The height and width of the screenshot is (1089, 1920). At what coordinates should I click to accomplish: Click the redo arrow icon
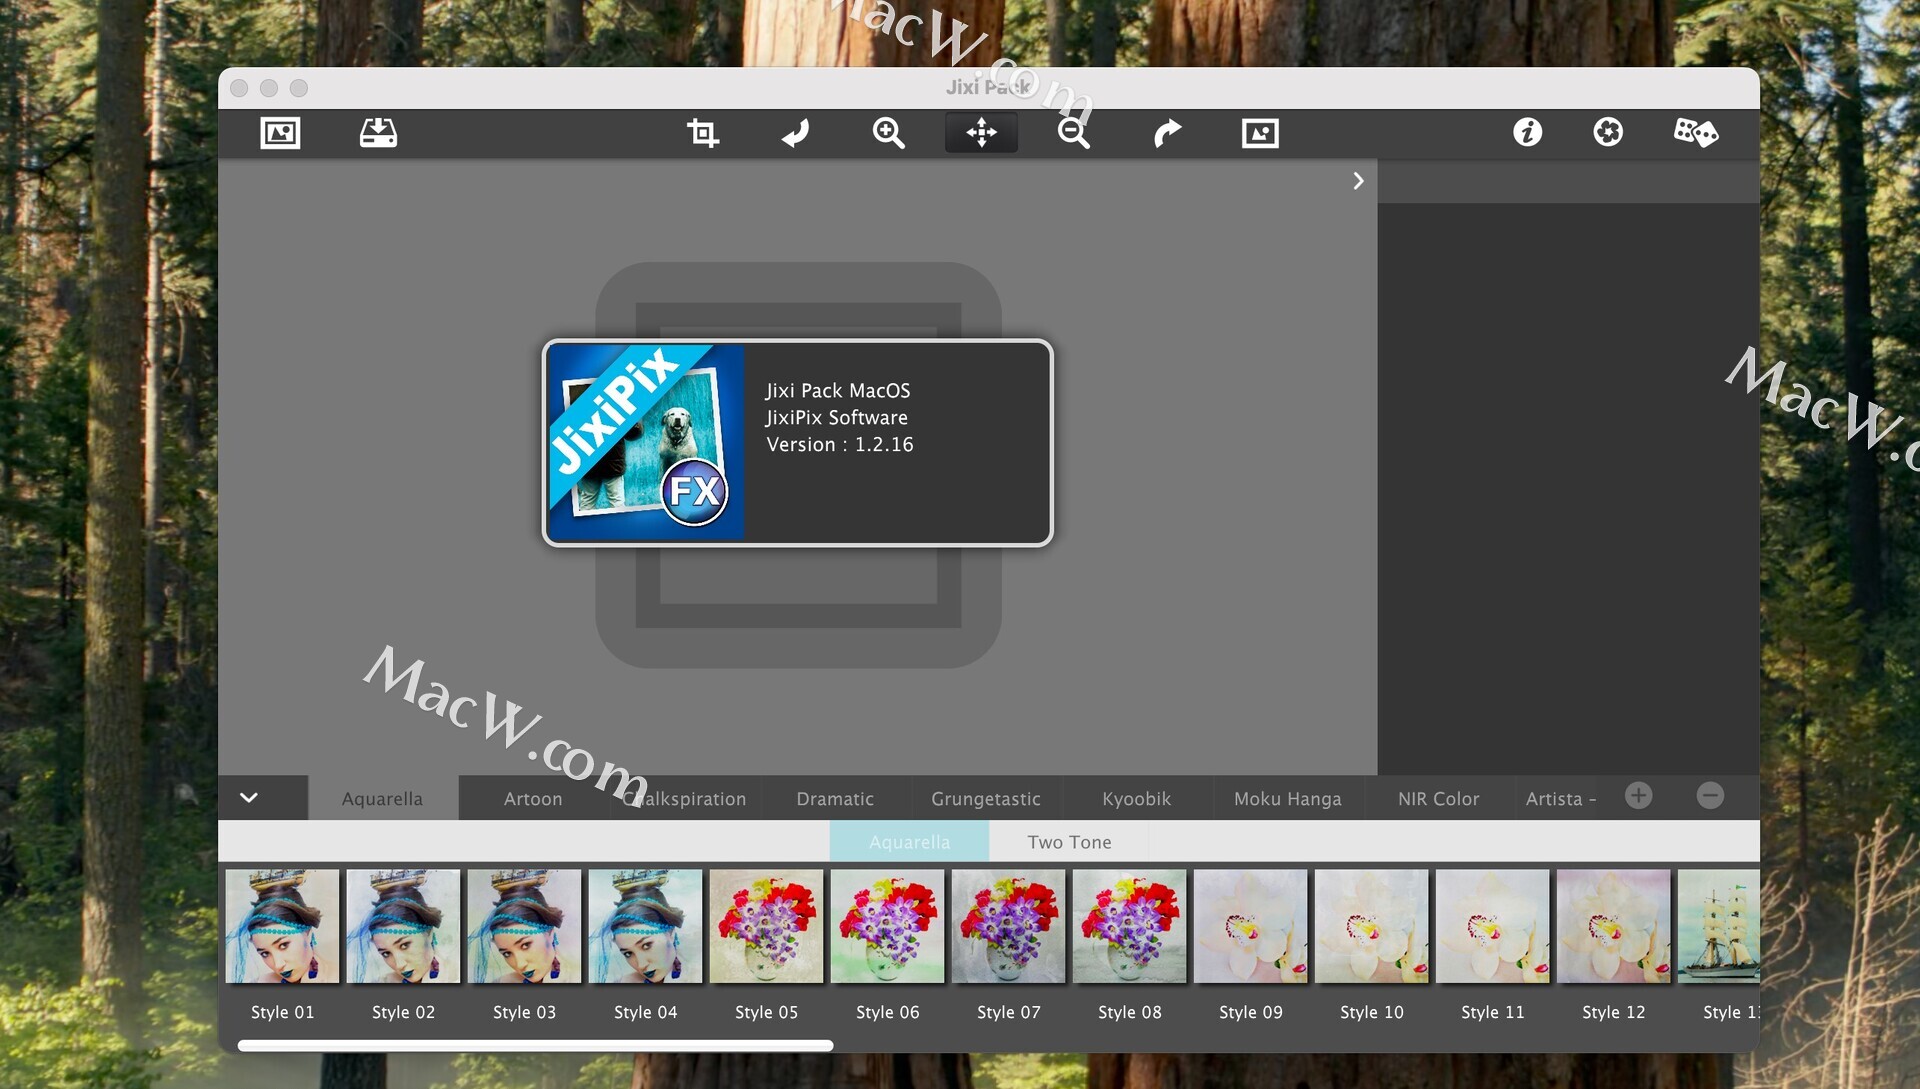click(x=1167, y=133)
